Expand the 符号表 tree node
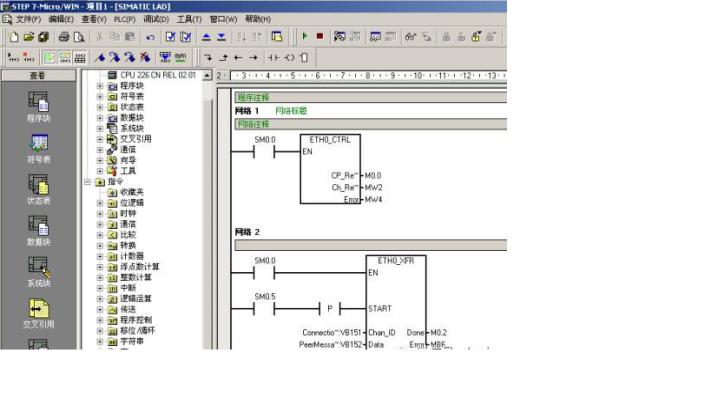This screenshot has height=405, width=711. [100, 96]
